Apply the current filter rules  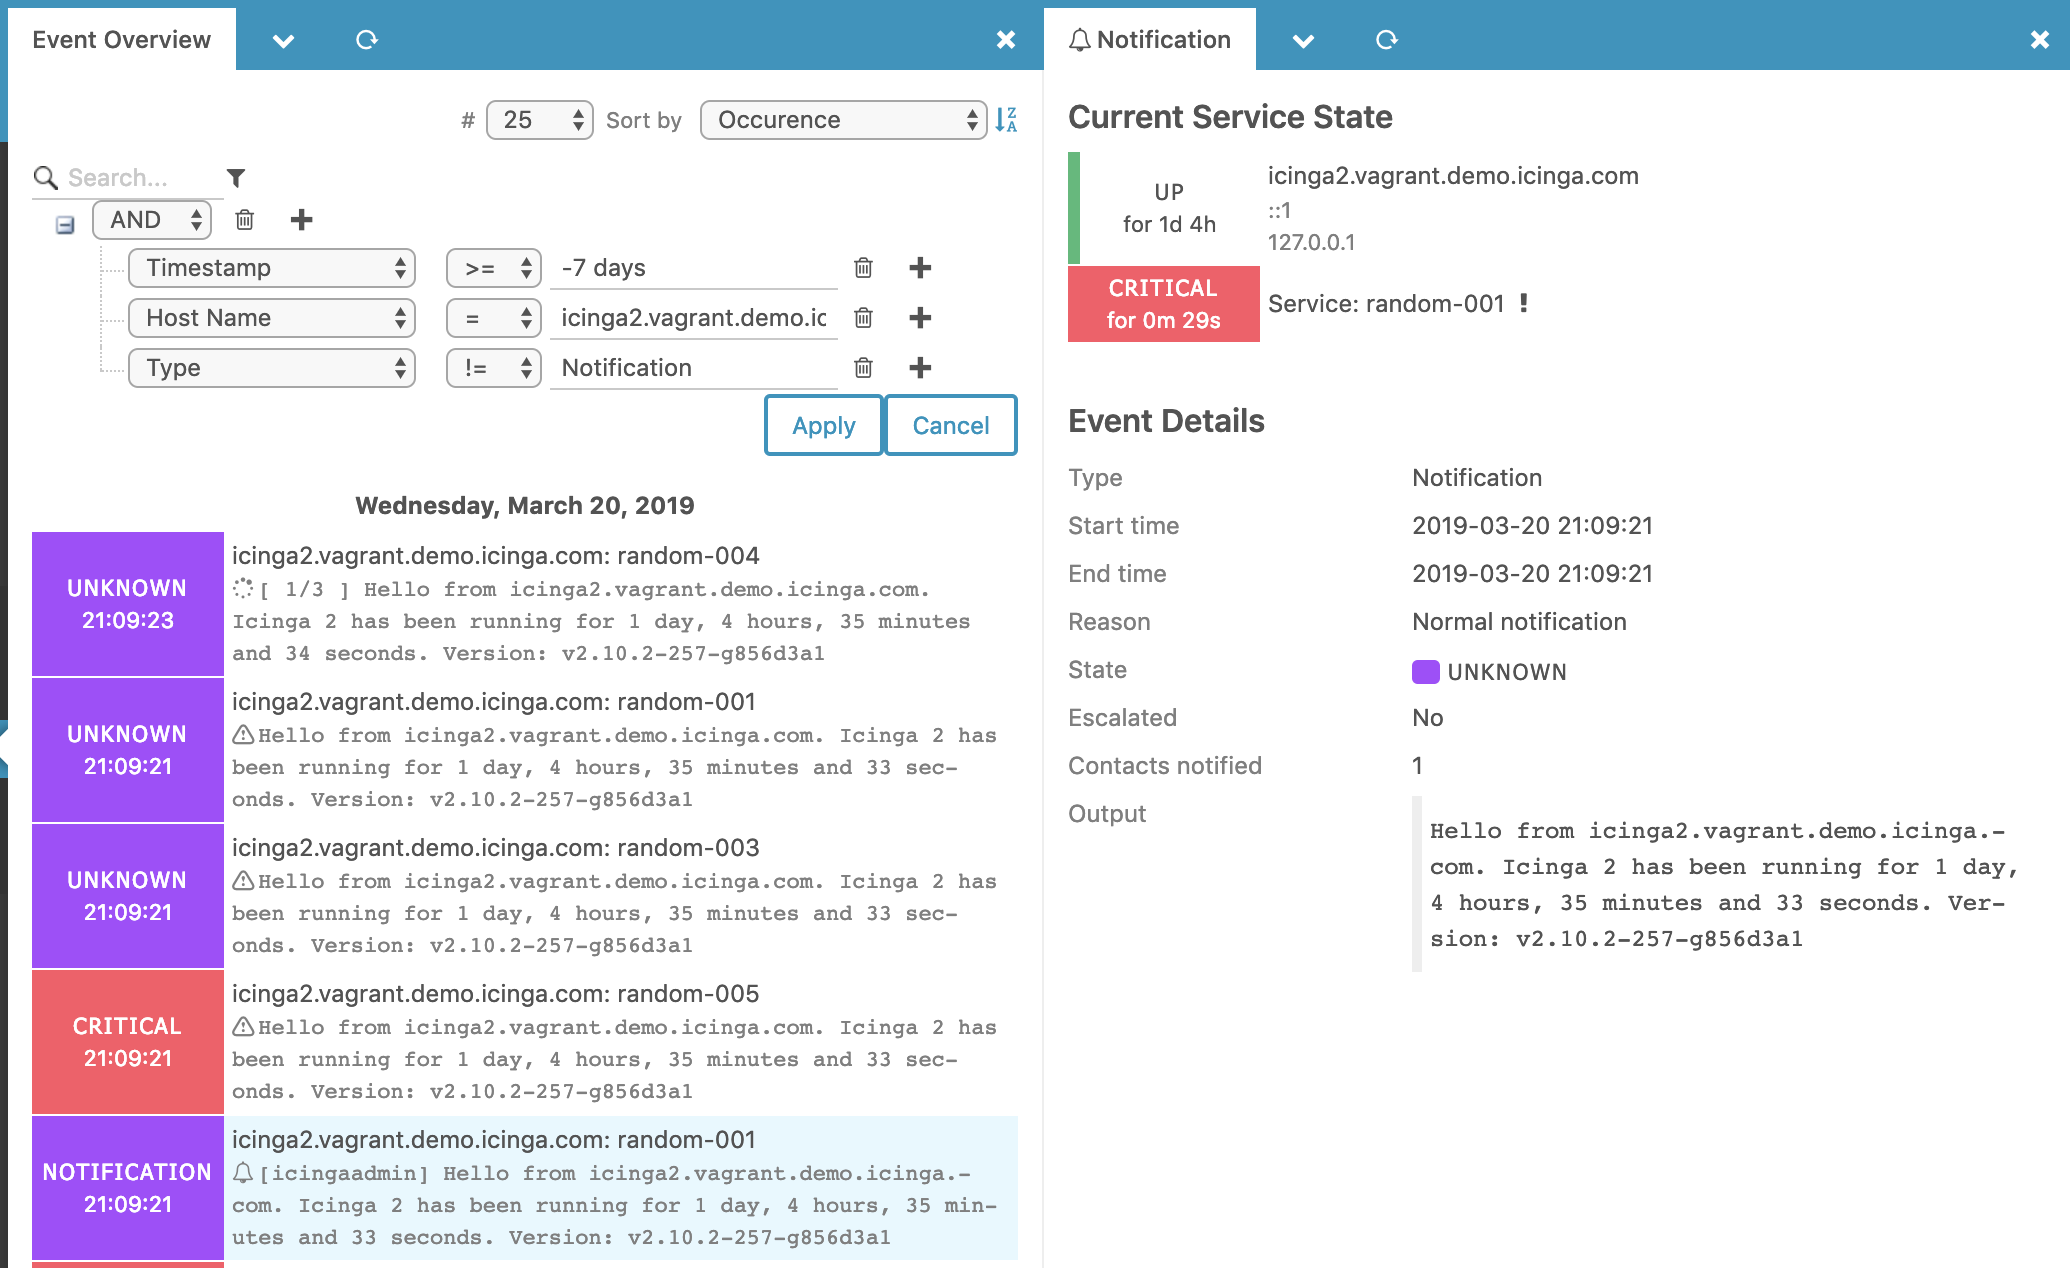tap(823, 425)
